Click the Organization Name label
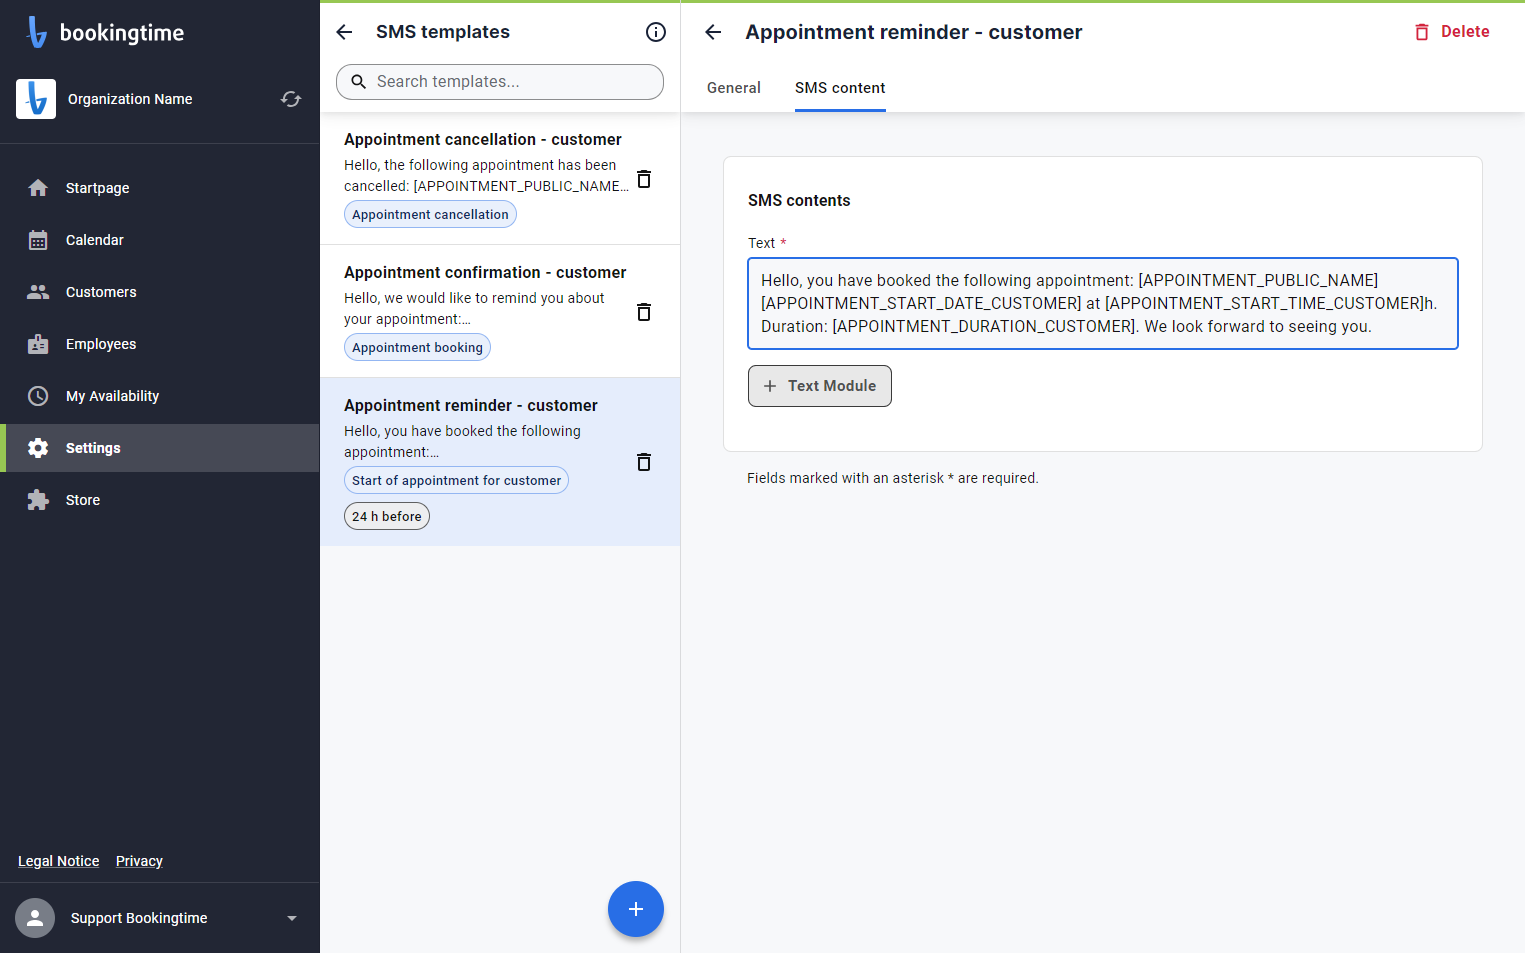 point(130,99)
